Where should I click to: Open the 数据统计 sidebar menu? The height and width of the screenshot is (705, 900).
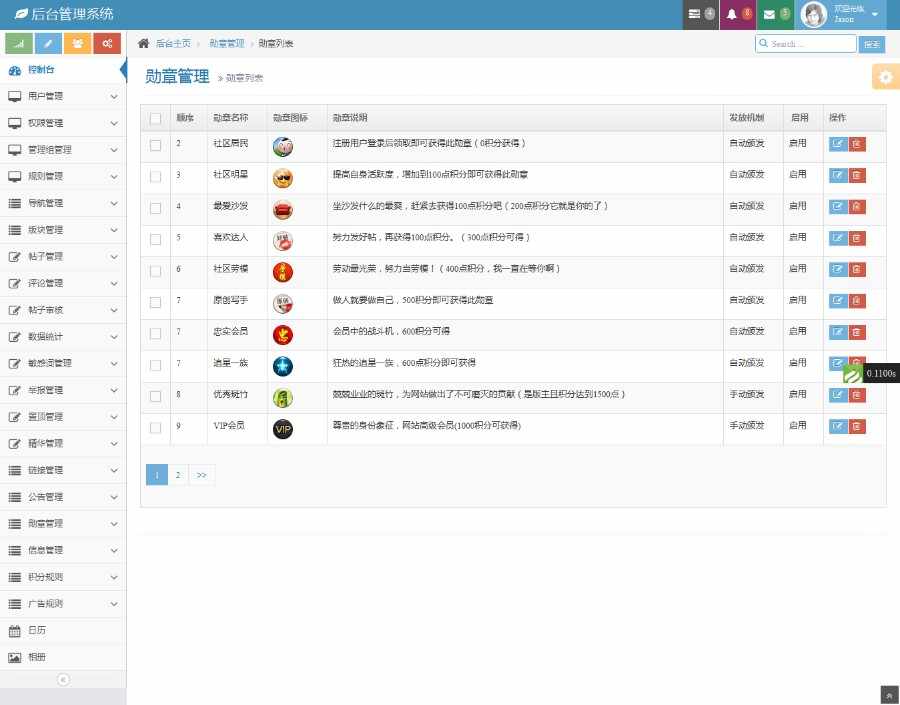click(x=63, y=337)
